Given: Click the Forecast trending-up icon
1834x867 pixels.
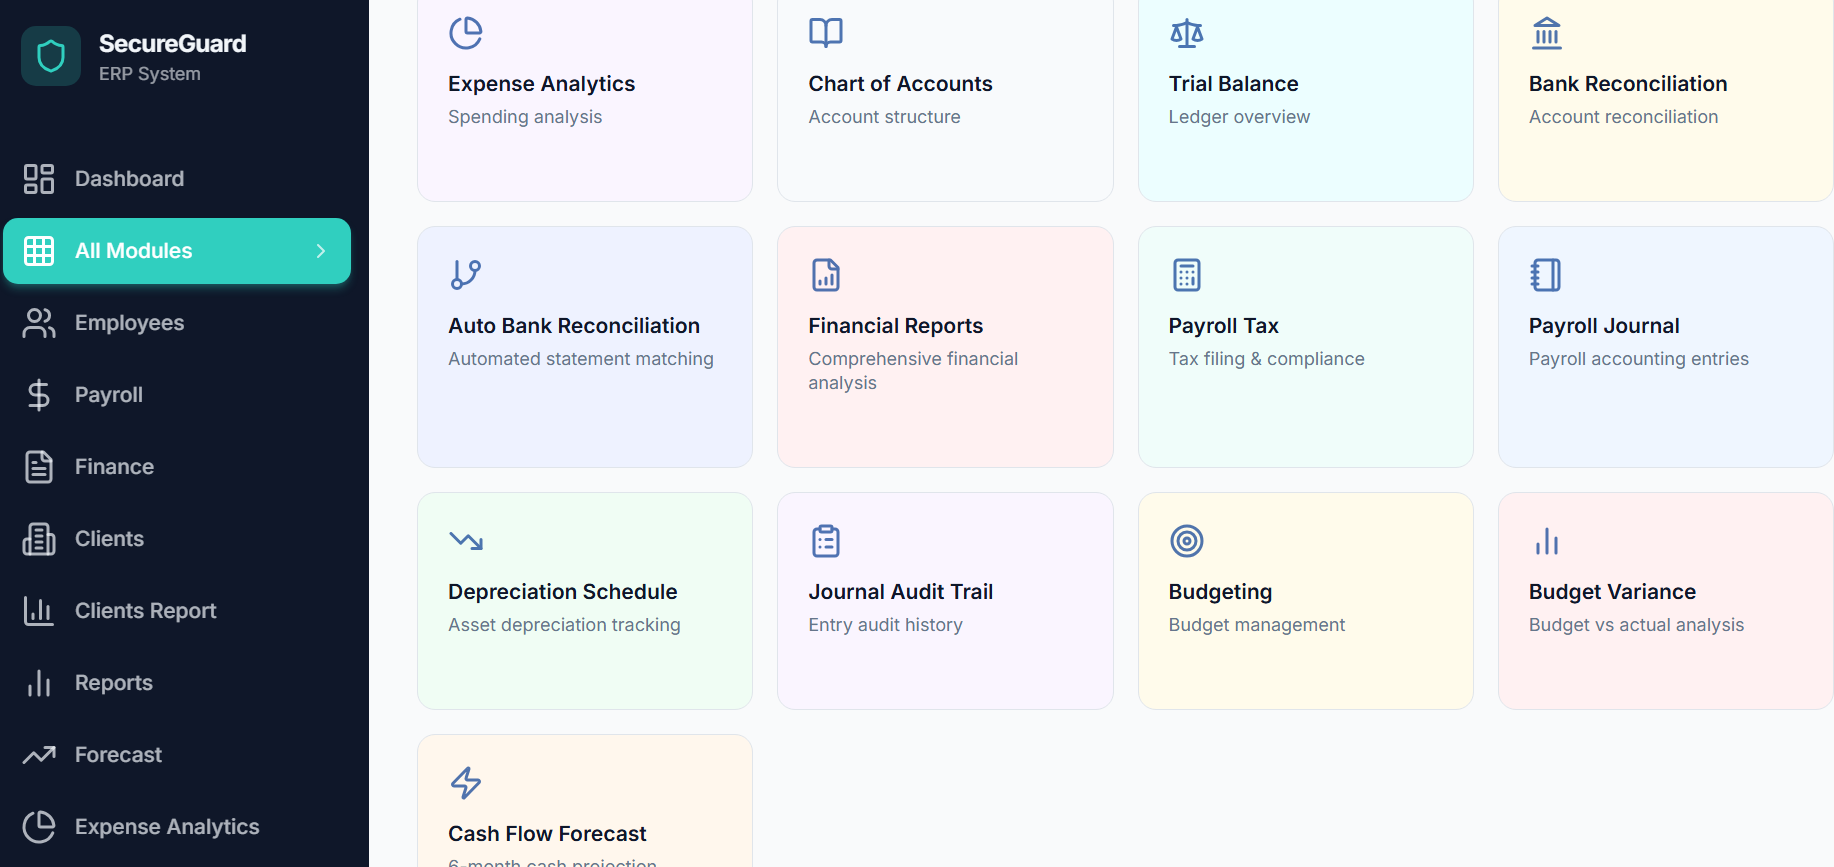Looking at the screenshot, I should tap(39, 755).
